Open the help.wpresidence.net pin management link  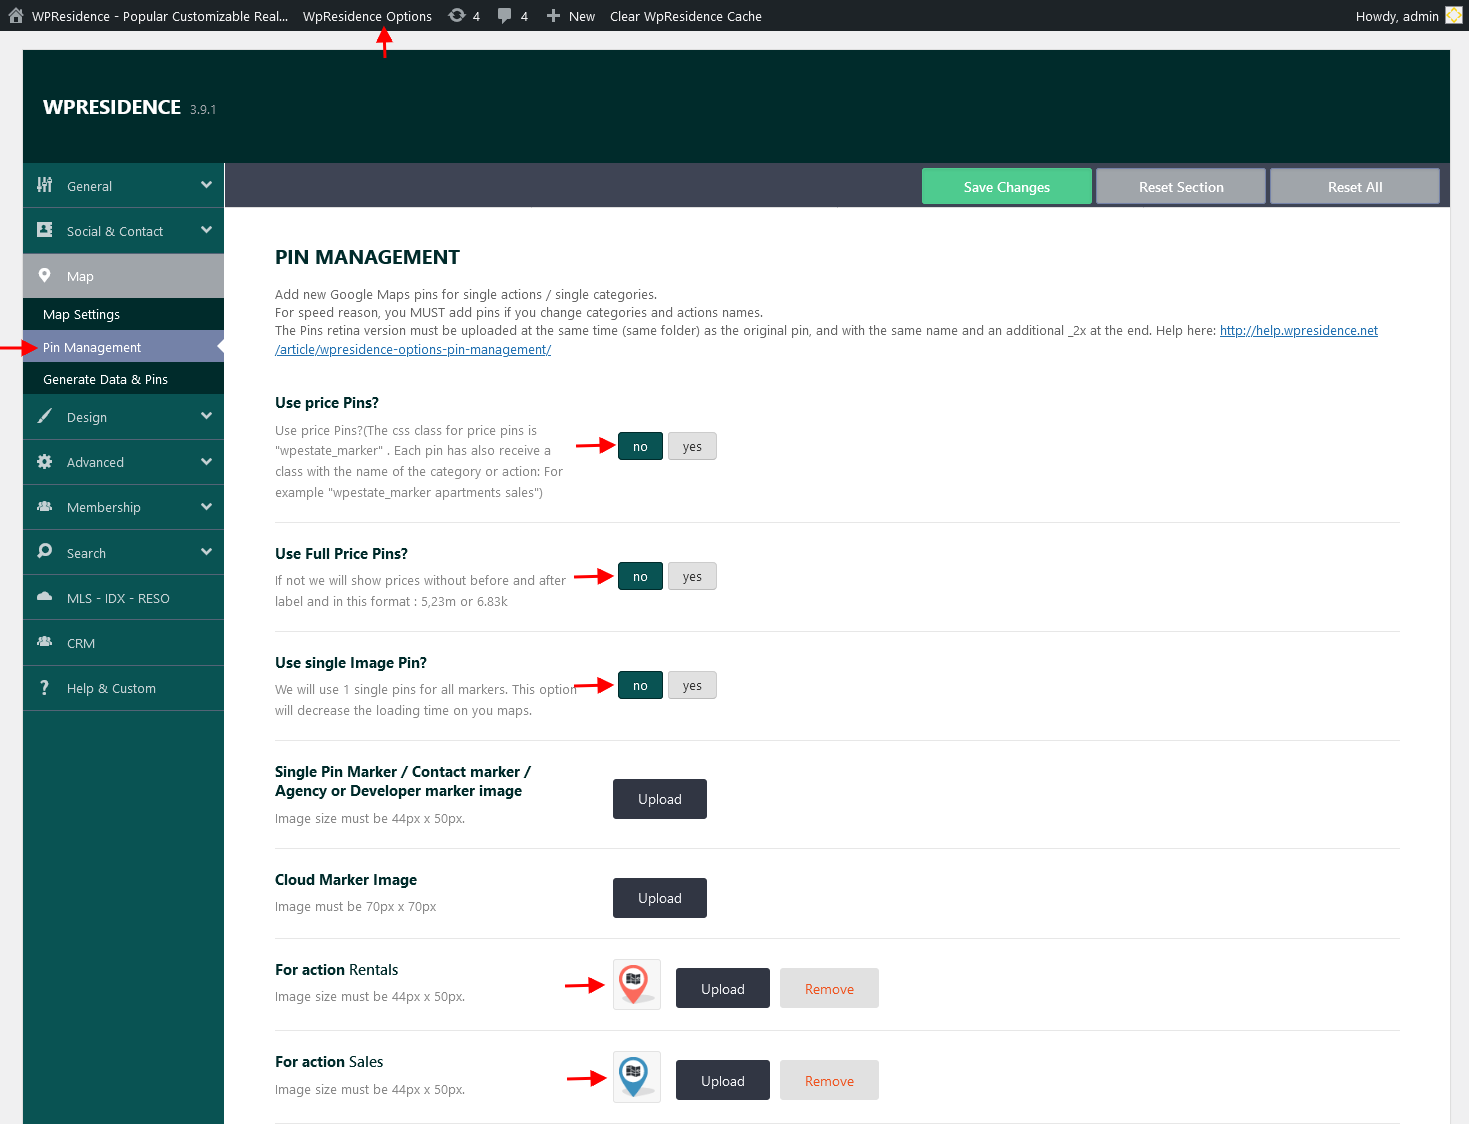click(1299, 331)
